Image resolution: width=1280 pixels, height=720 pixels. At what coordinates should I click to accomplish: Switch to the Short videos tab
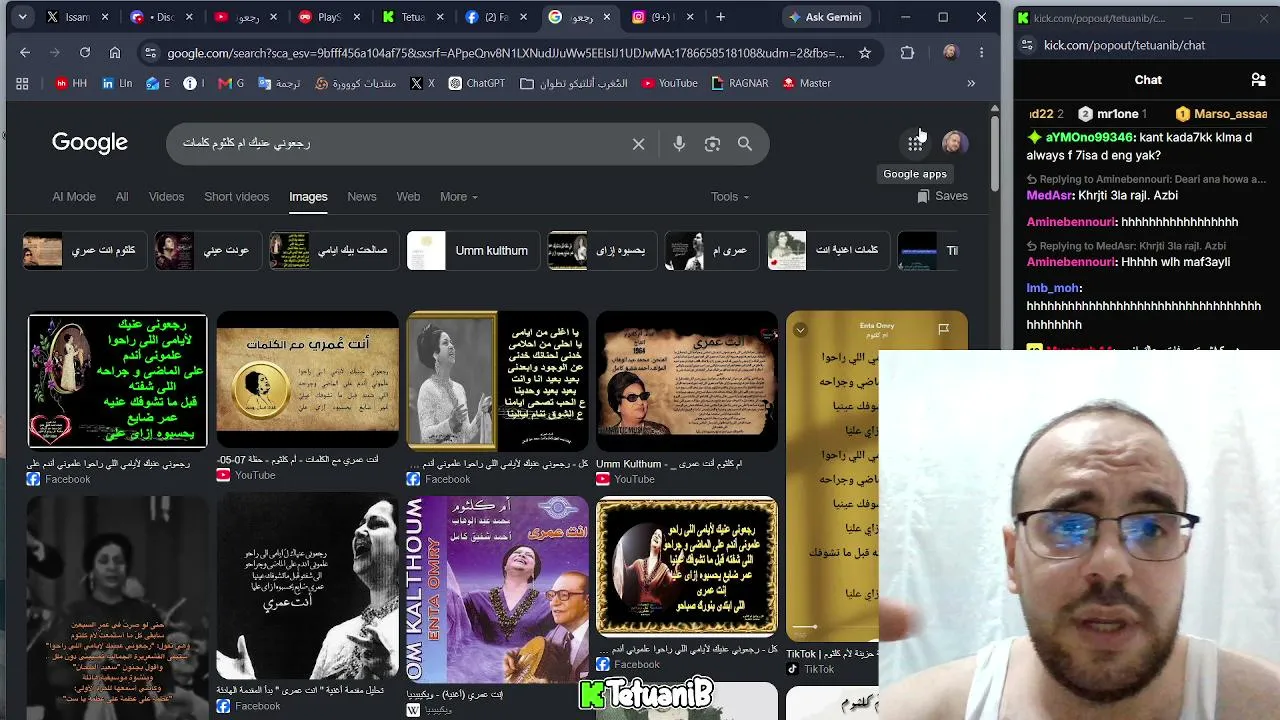237,197
